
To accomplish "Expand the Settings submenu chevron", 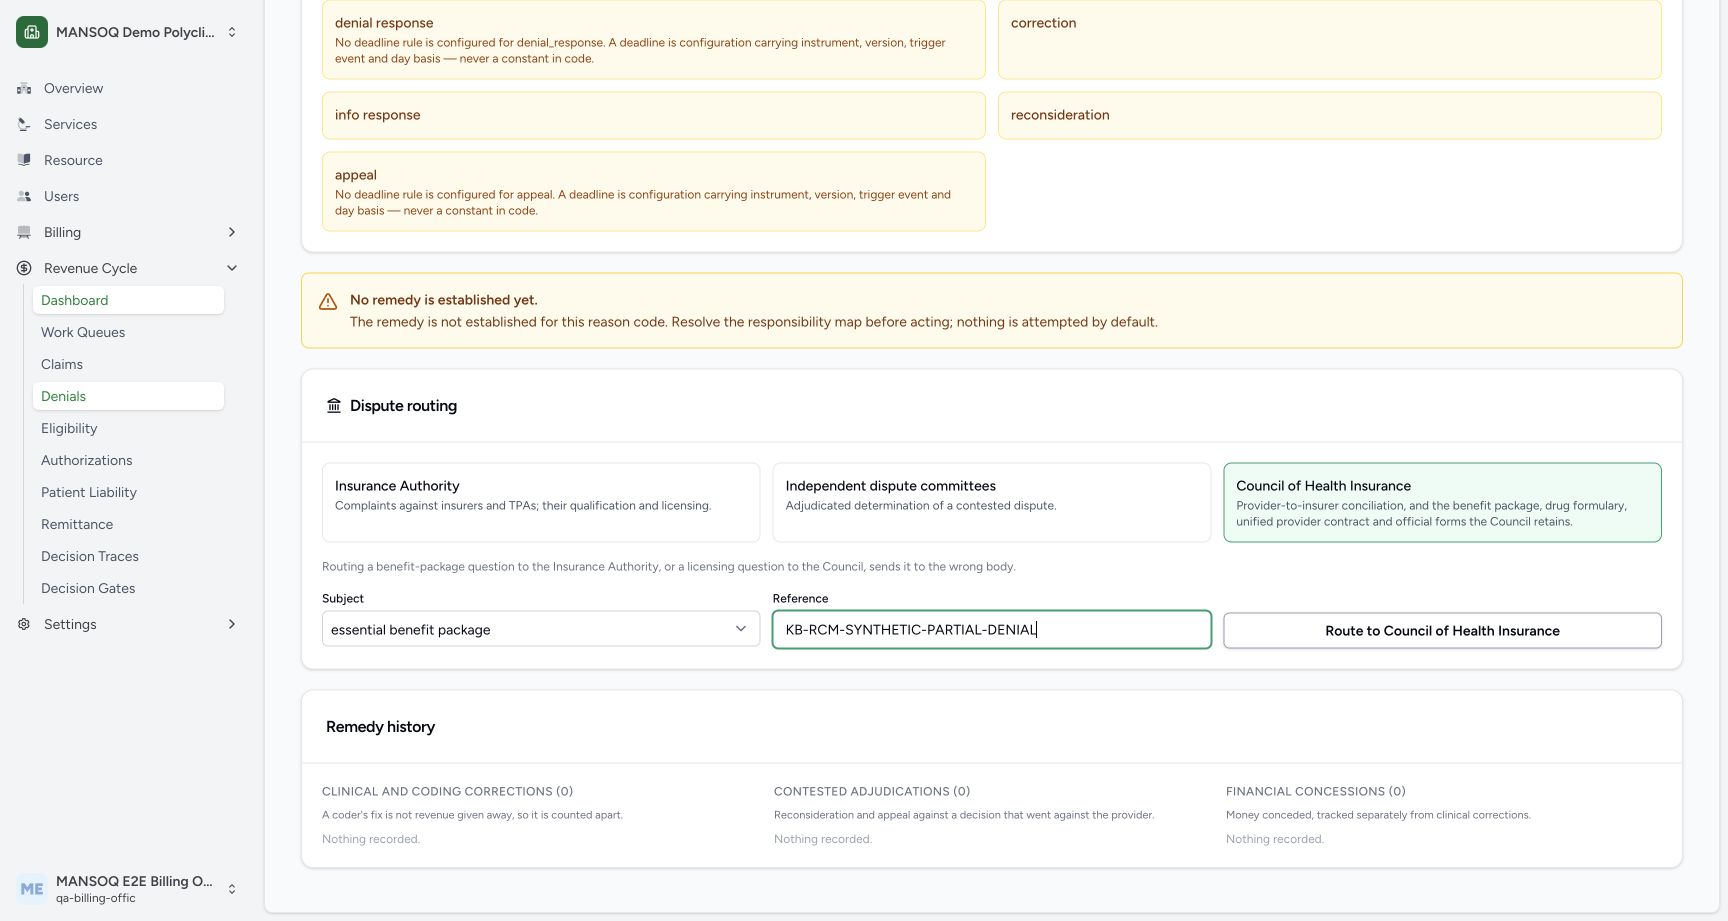I will [x=232, y=624].
